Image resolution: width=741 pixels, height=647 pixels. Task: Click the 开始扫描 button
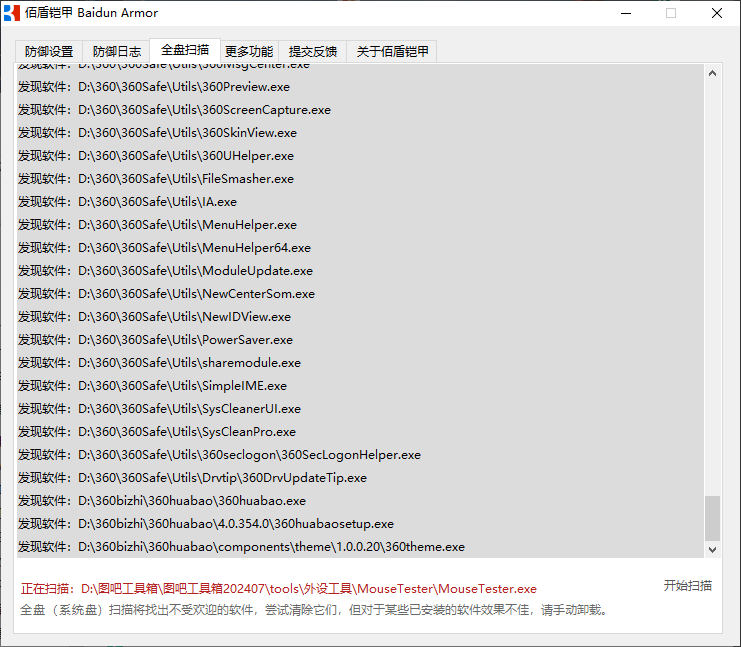[688, 586]
